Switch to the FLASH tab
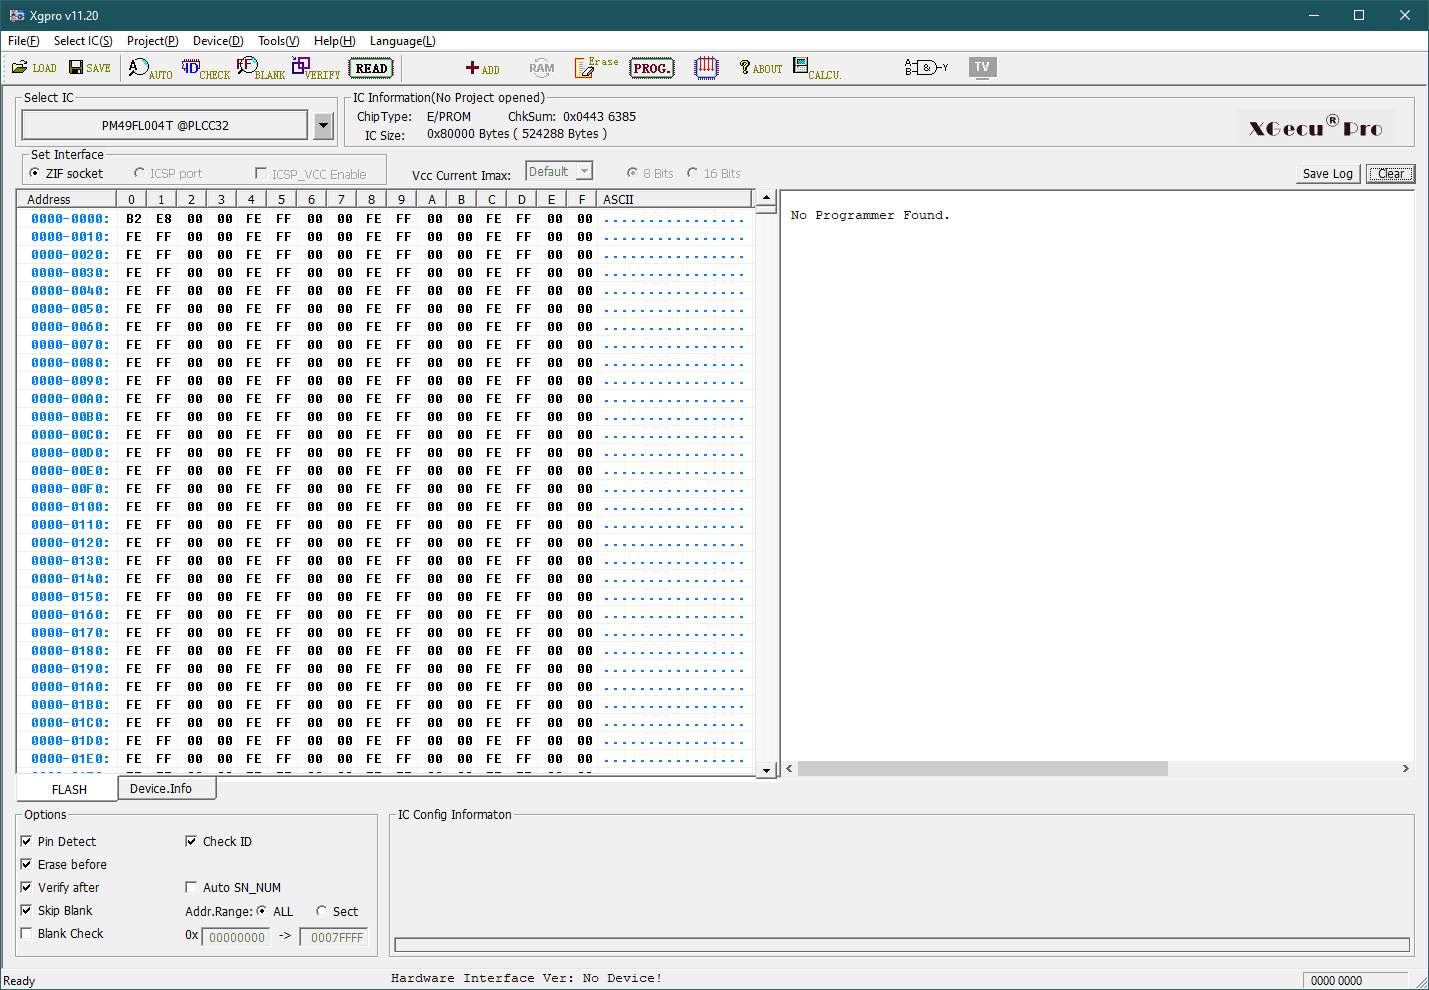 (x=69, y=789)
